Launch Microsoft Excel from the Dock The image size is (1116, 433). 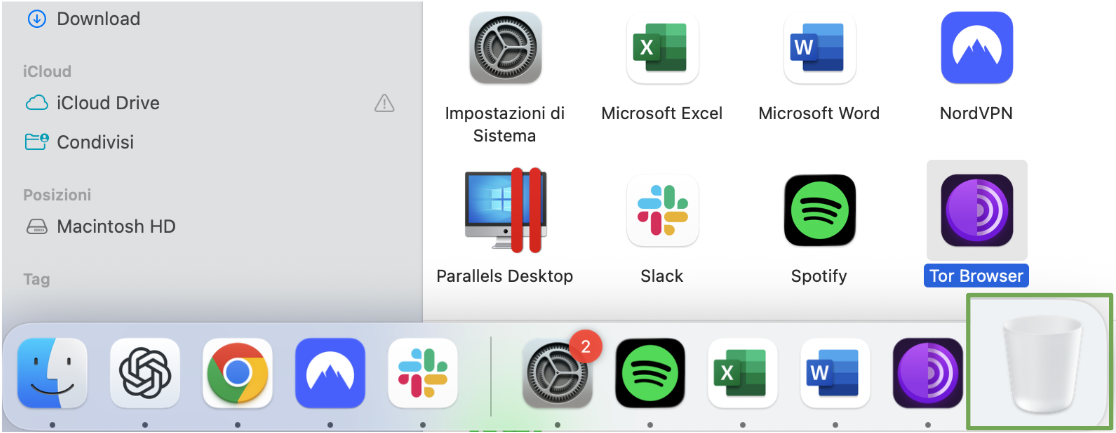coord(743,373)
